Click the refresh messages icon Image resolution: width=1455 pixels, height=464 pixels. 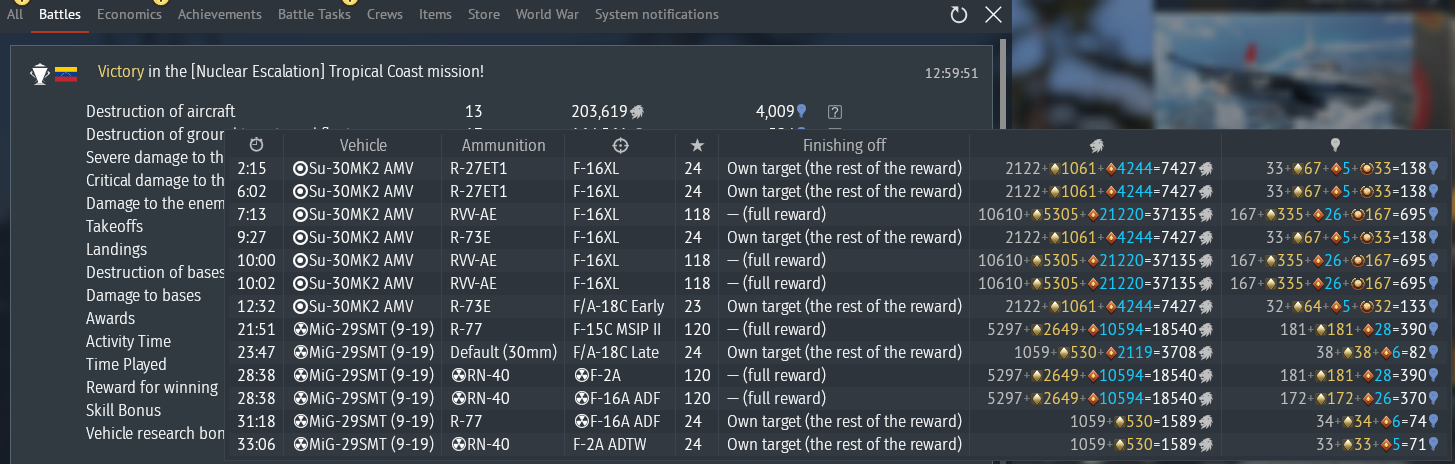point(959,14)
